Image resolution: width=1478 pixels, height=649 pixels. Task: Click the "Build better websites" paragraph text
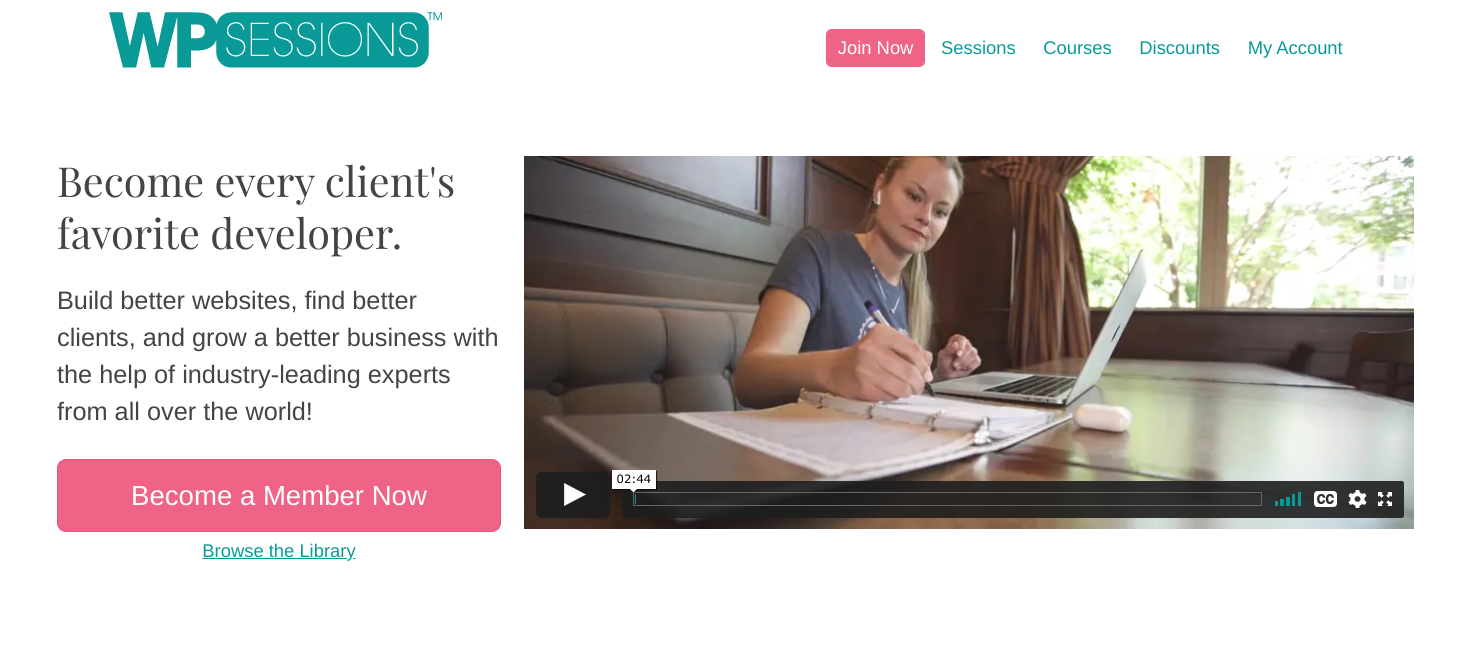coord(278,356)
